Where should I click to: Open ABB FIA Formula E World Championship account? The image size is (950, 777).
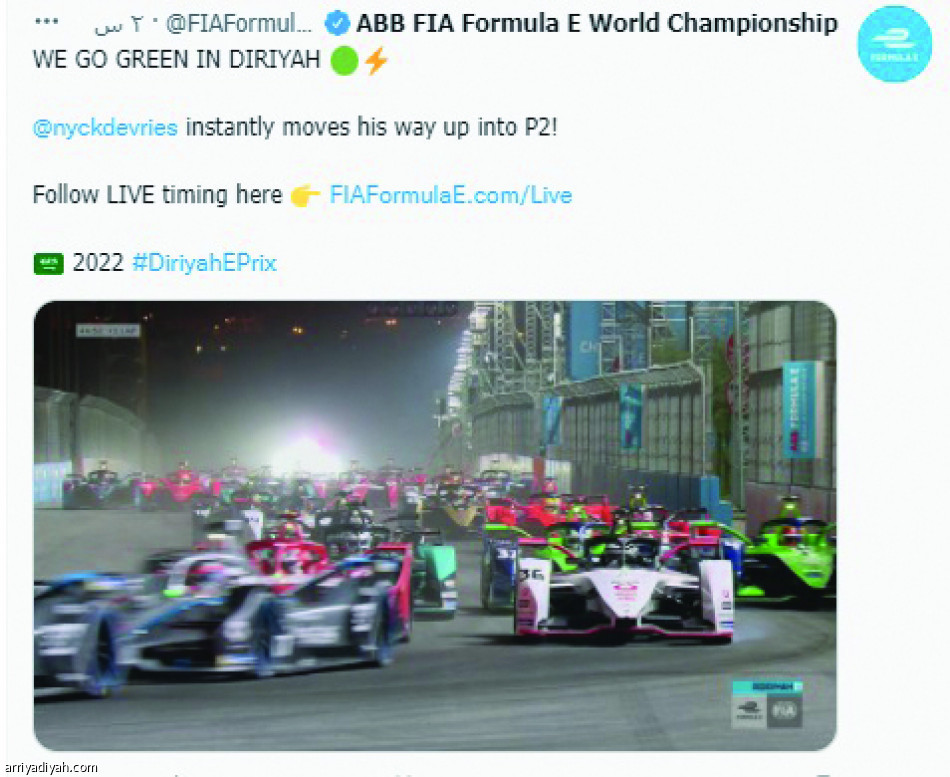tap(597, 24)
